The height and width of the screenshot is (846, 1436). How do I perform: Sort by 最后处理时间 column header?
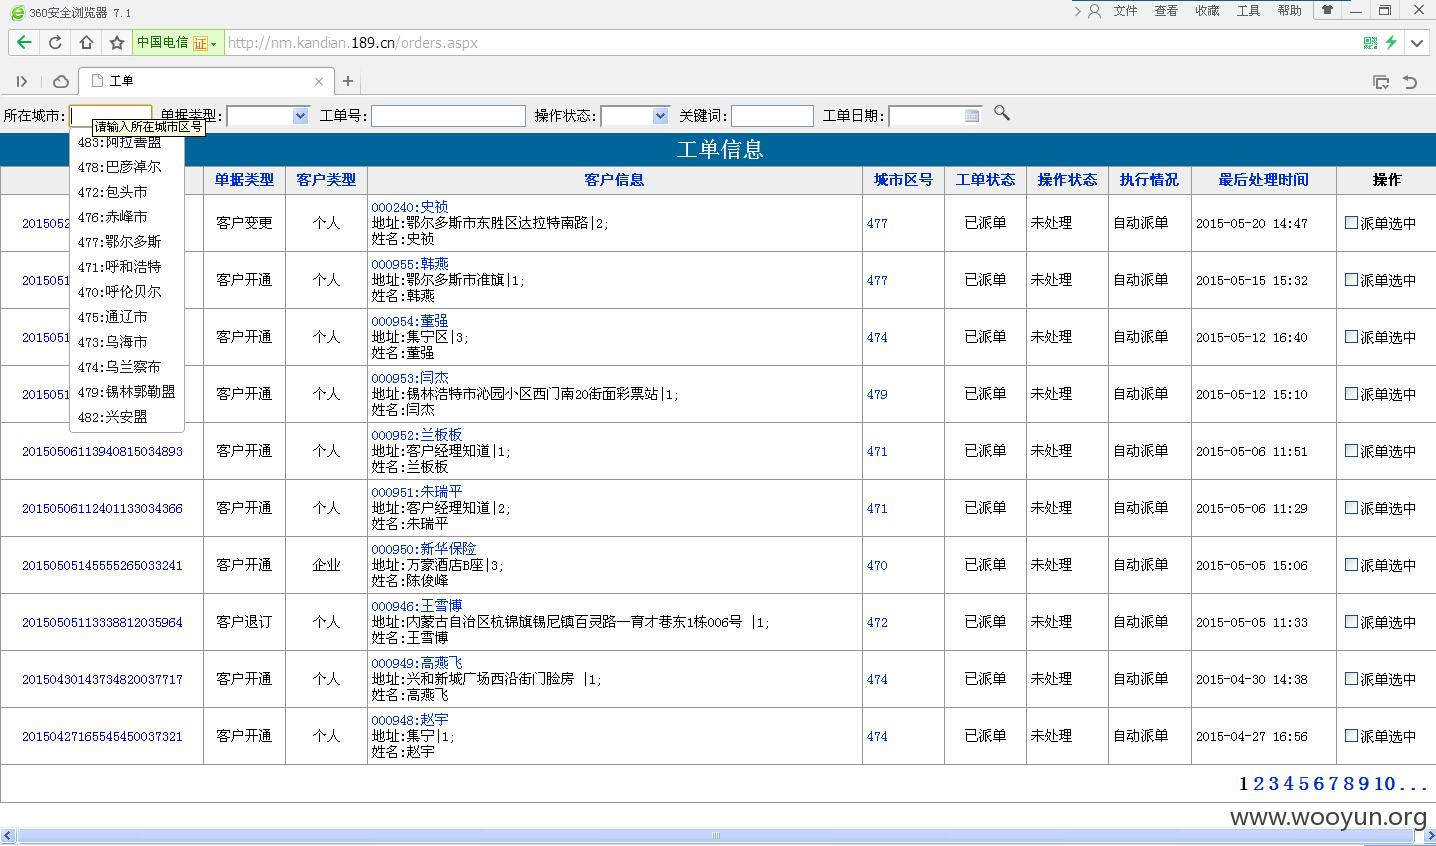point(1263,180)
